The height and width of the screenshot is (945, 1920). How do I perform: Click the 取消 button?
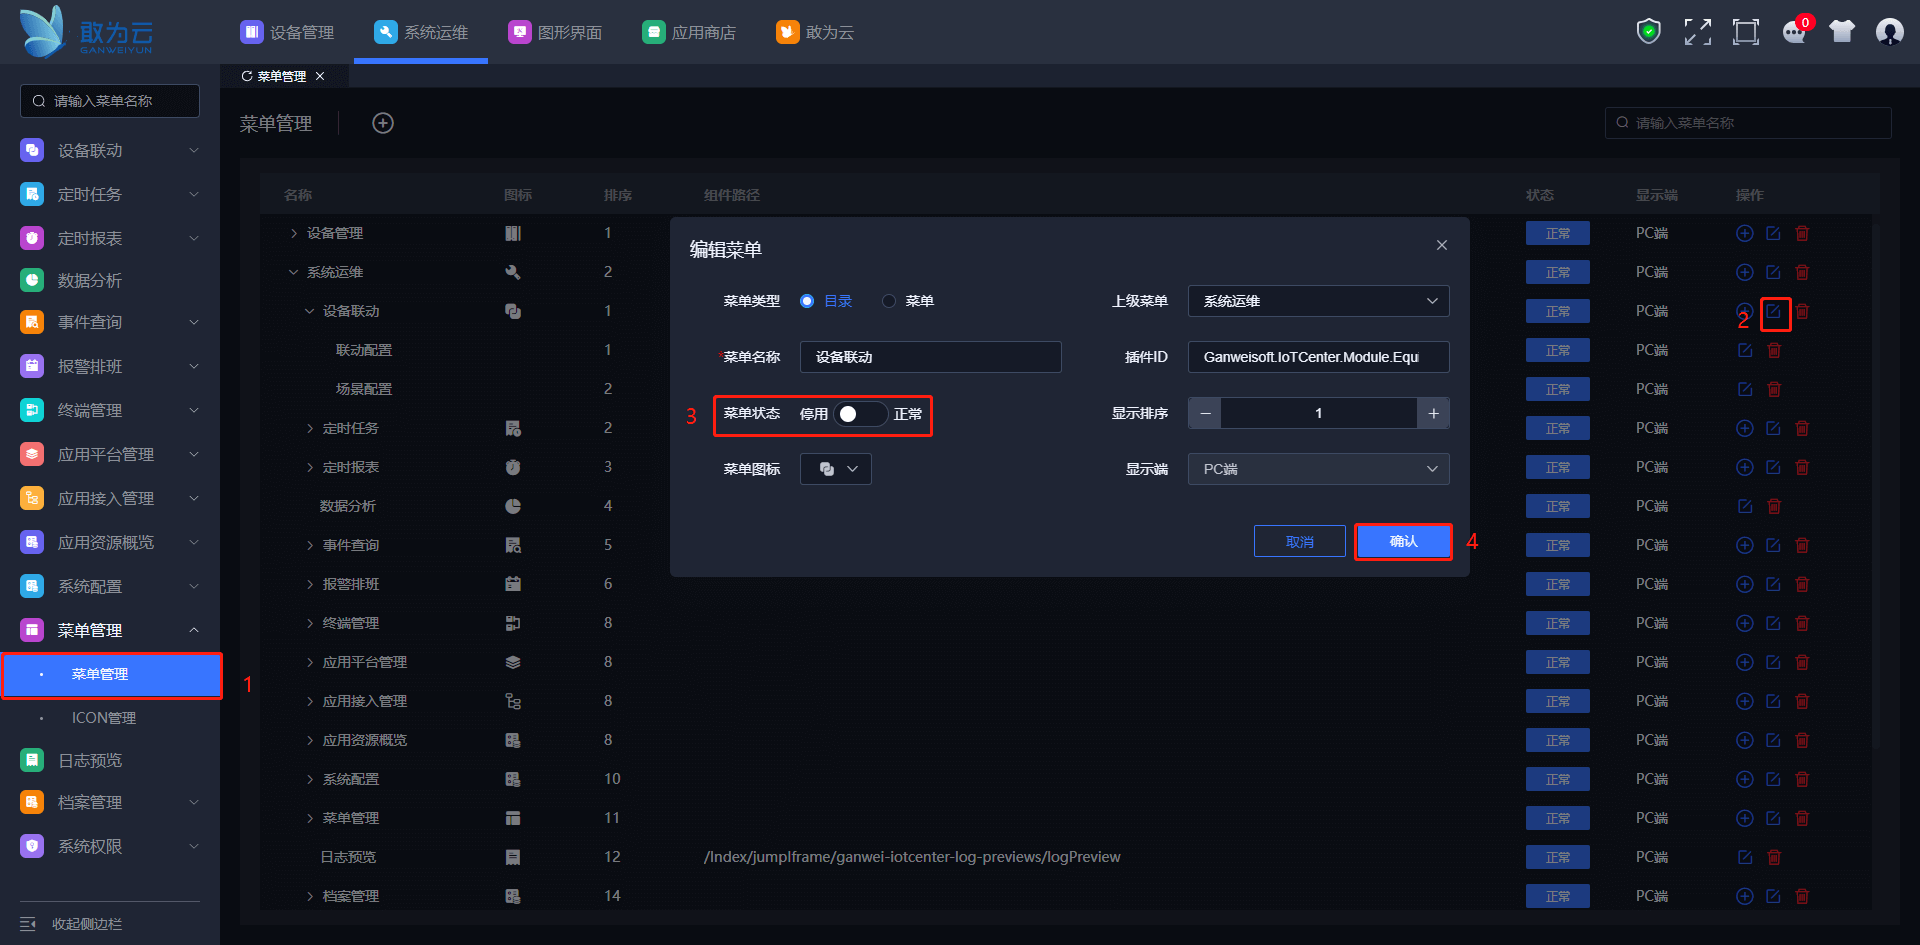coord(1299,542)
